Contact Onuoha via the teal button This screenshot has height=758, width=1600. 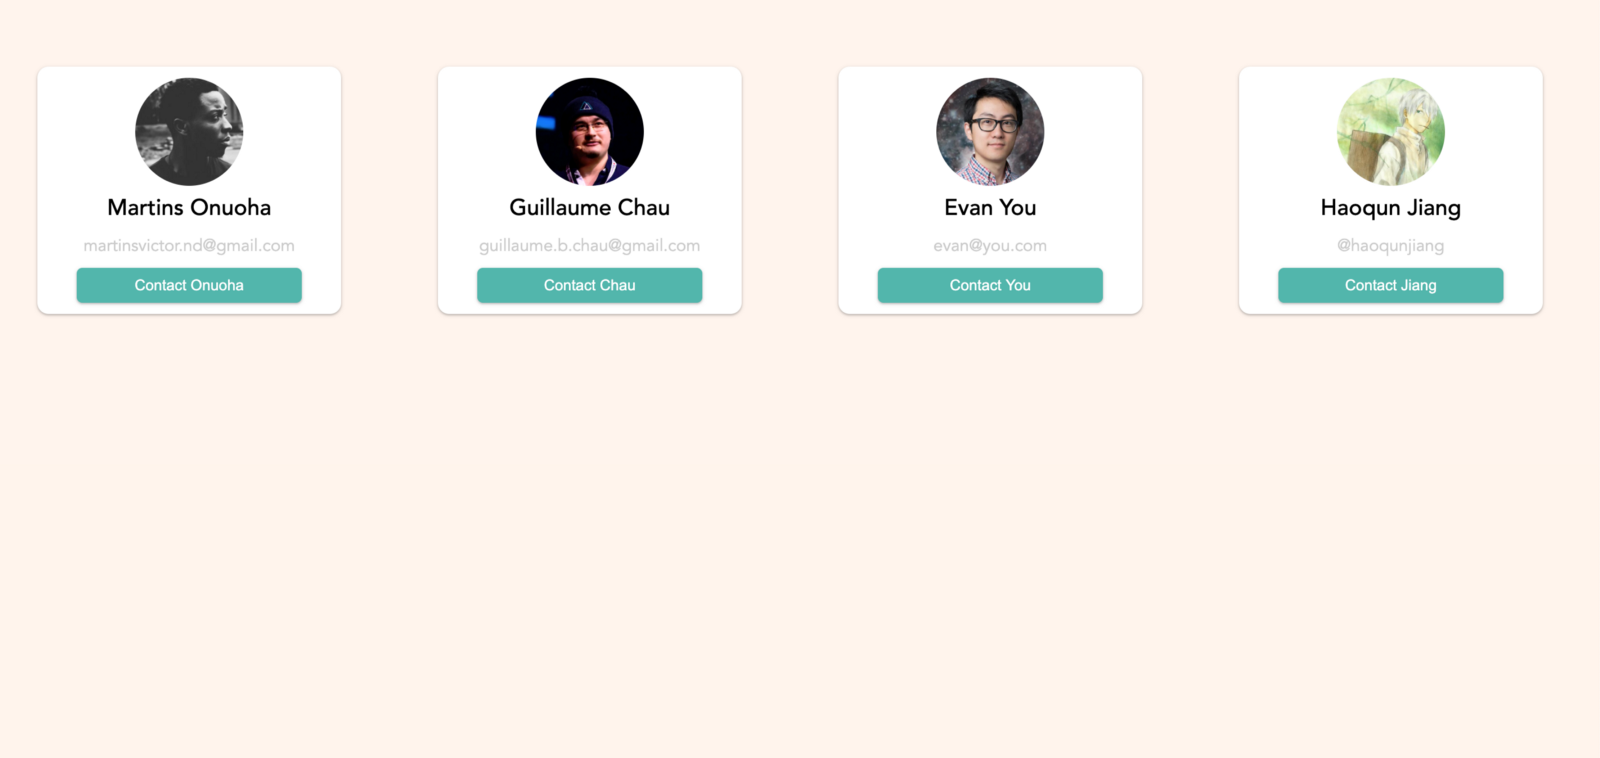(189, 285)
